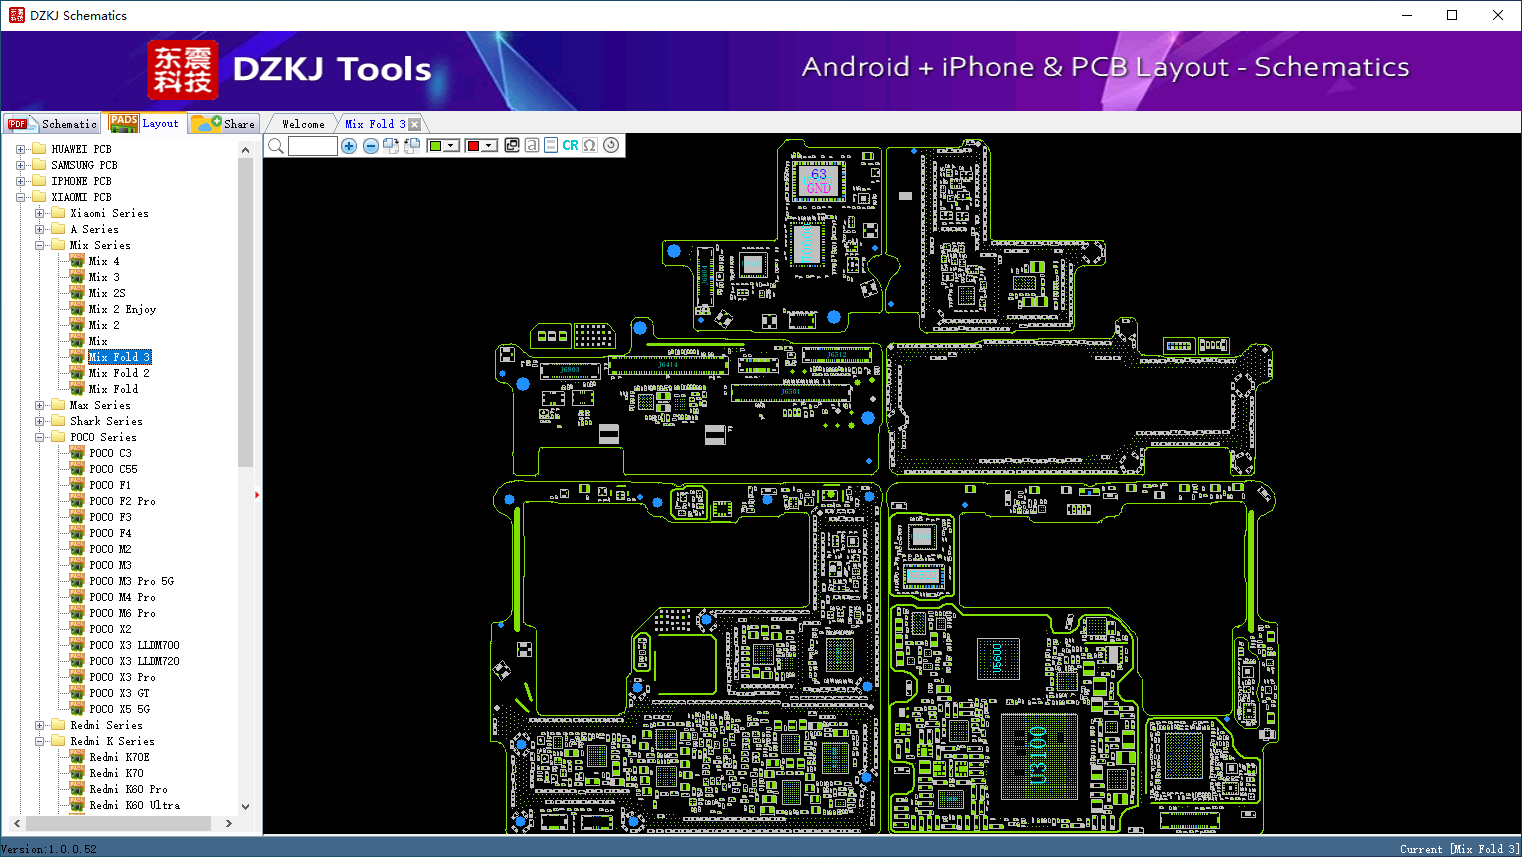
Task: Click the blue layer-stack icon in the toolbar
Action: tap(551, 145)
